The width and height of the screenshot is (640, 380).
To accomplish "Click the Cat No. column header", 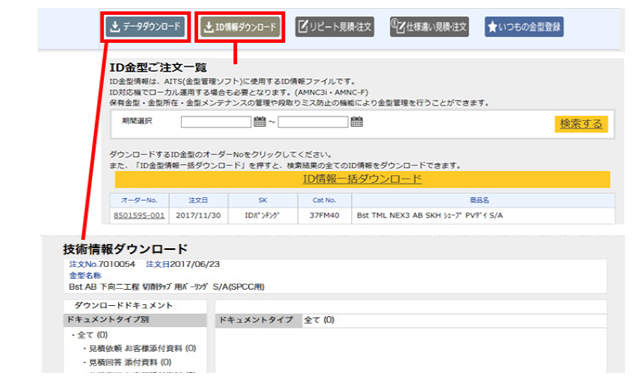I will click(x=324, y=200).
